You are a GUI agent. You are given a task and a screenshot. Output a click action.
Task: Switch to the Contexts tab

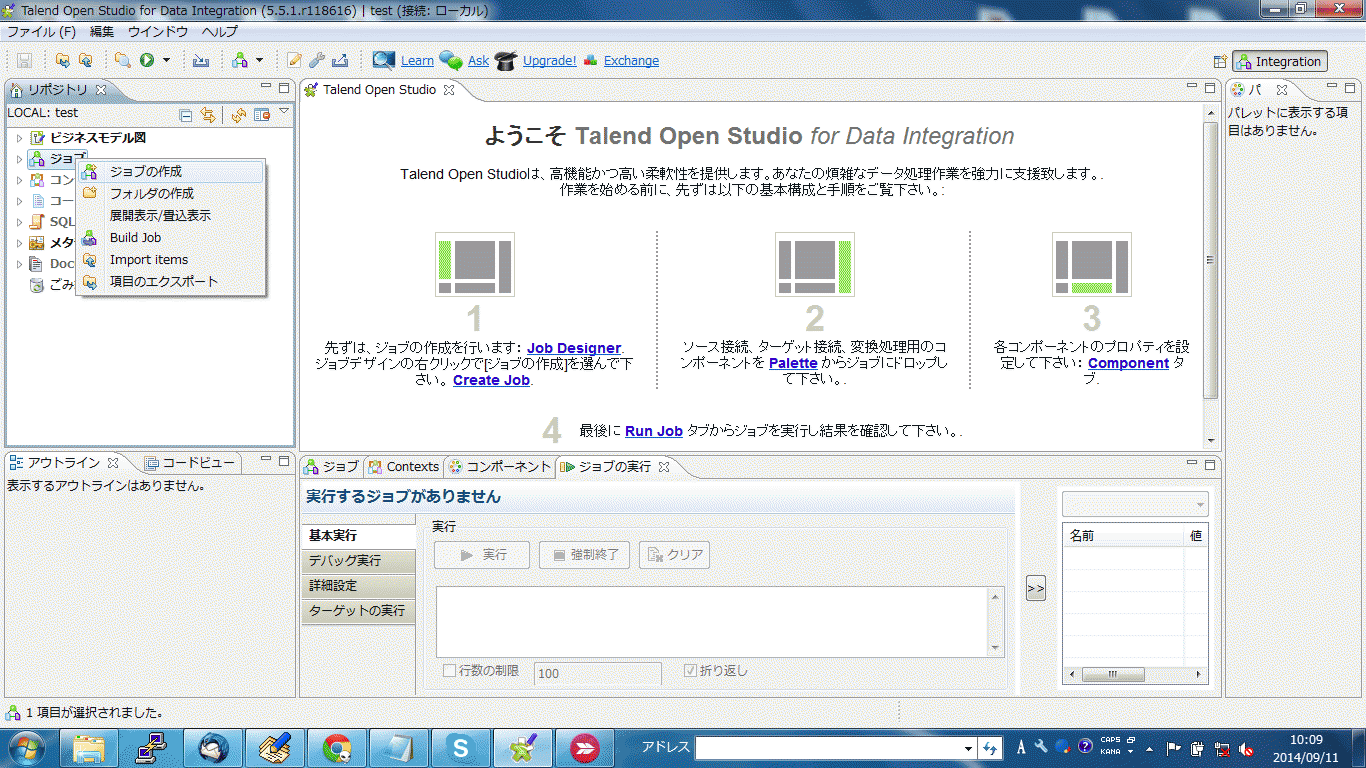(x=402, y=467)
